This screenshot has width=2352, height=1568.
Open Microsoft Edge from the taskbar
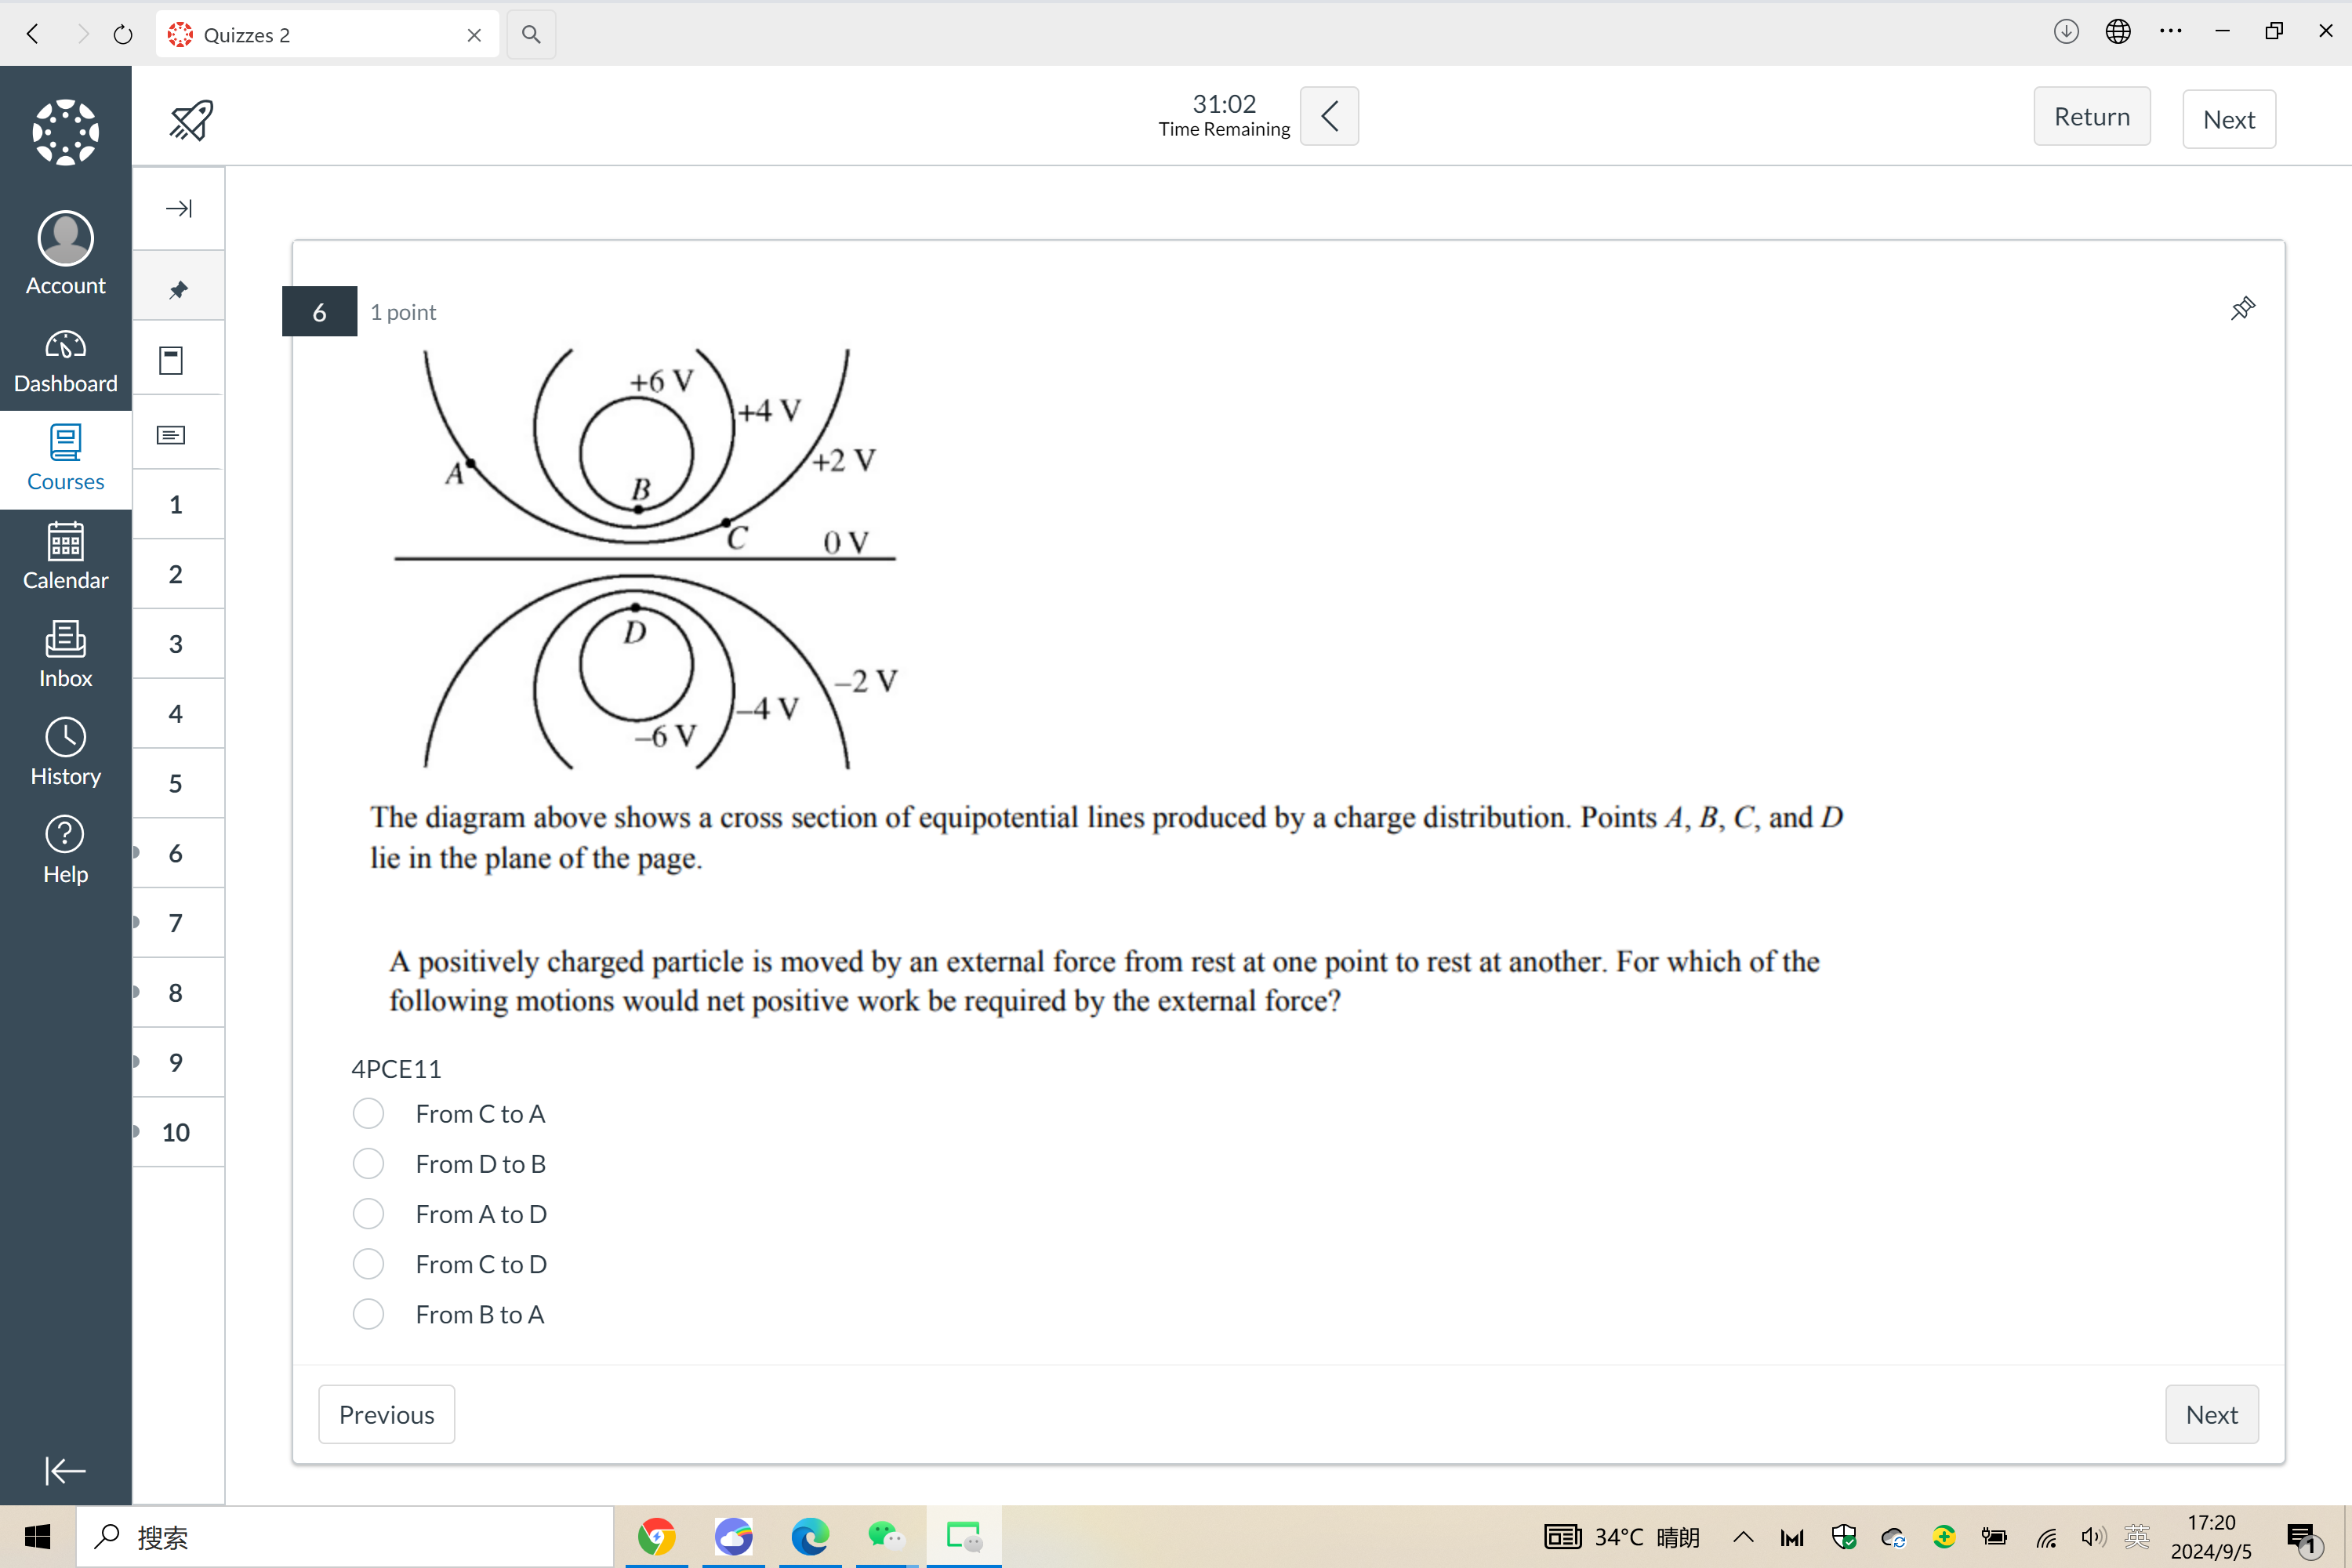810,1537
